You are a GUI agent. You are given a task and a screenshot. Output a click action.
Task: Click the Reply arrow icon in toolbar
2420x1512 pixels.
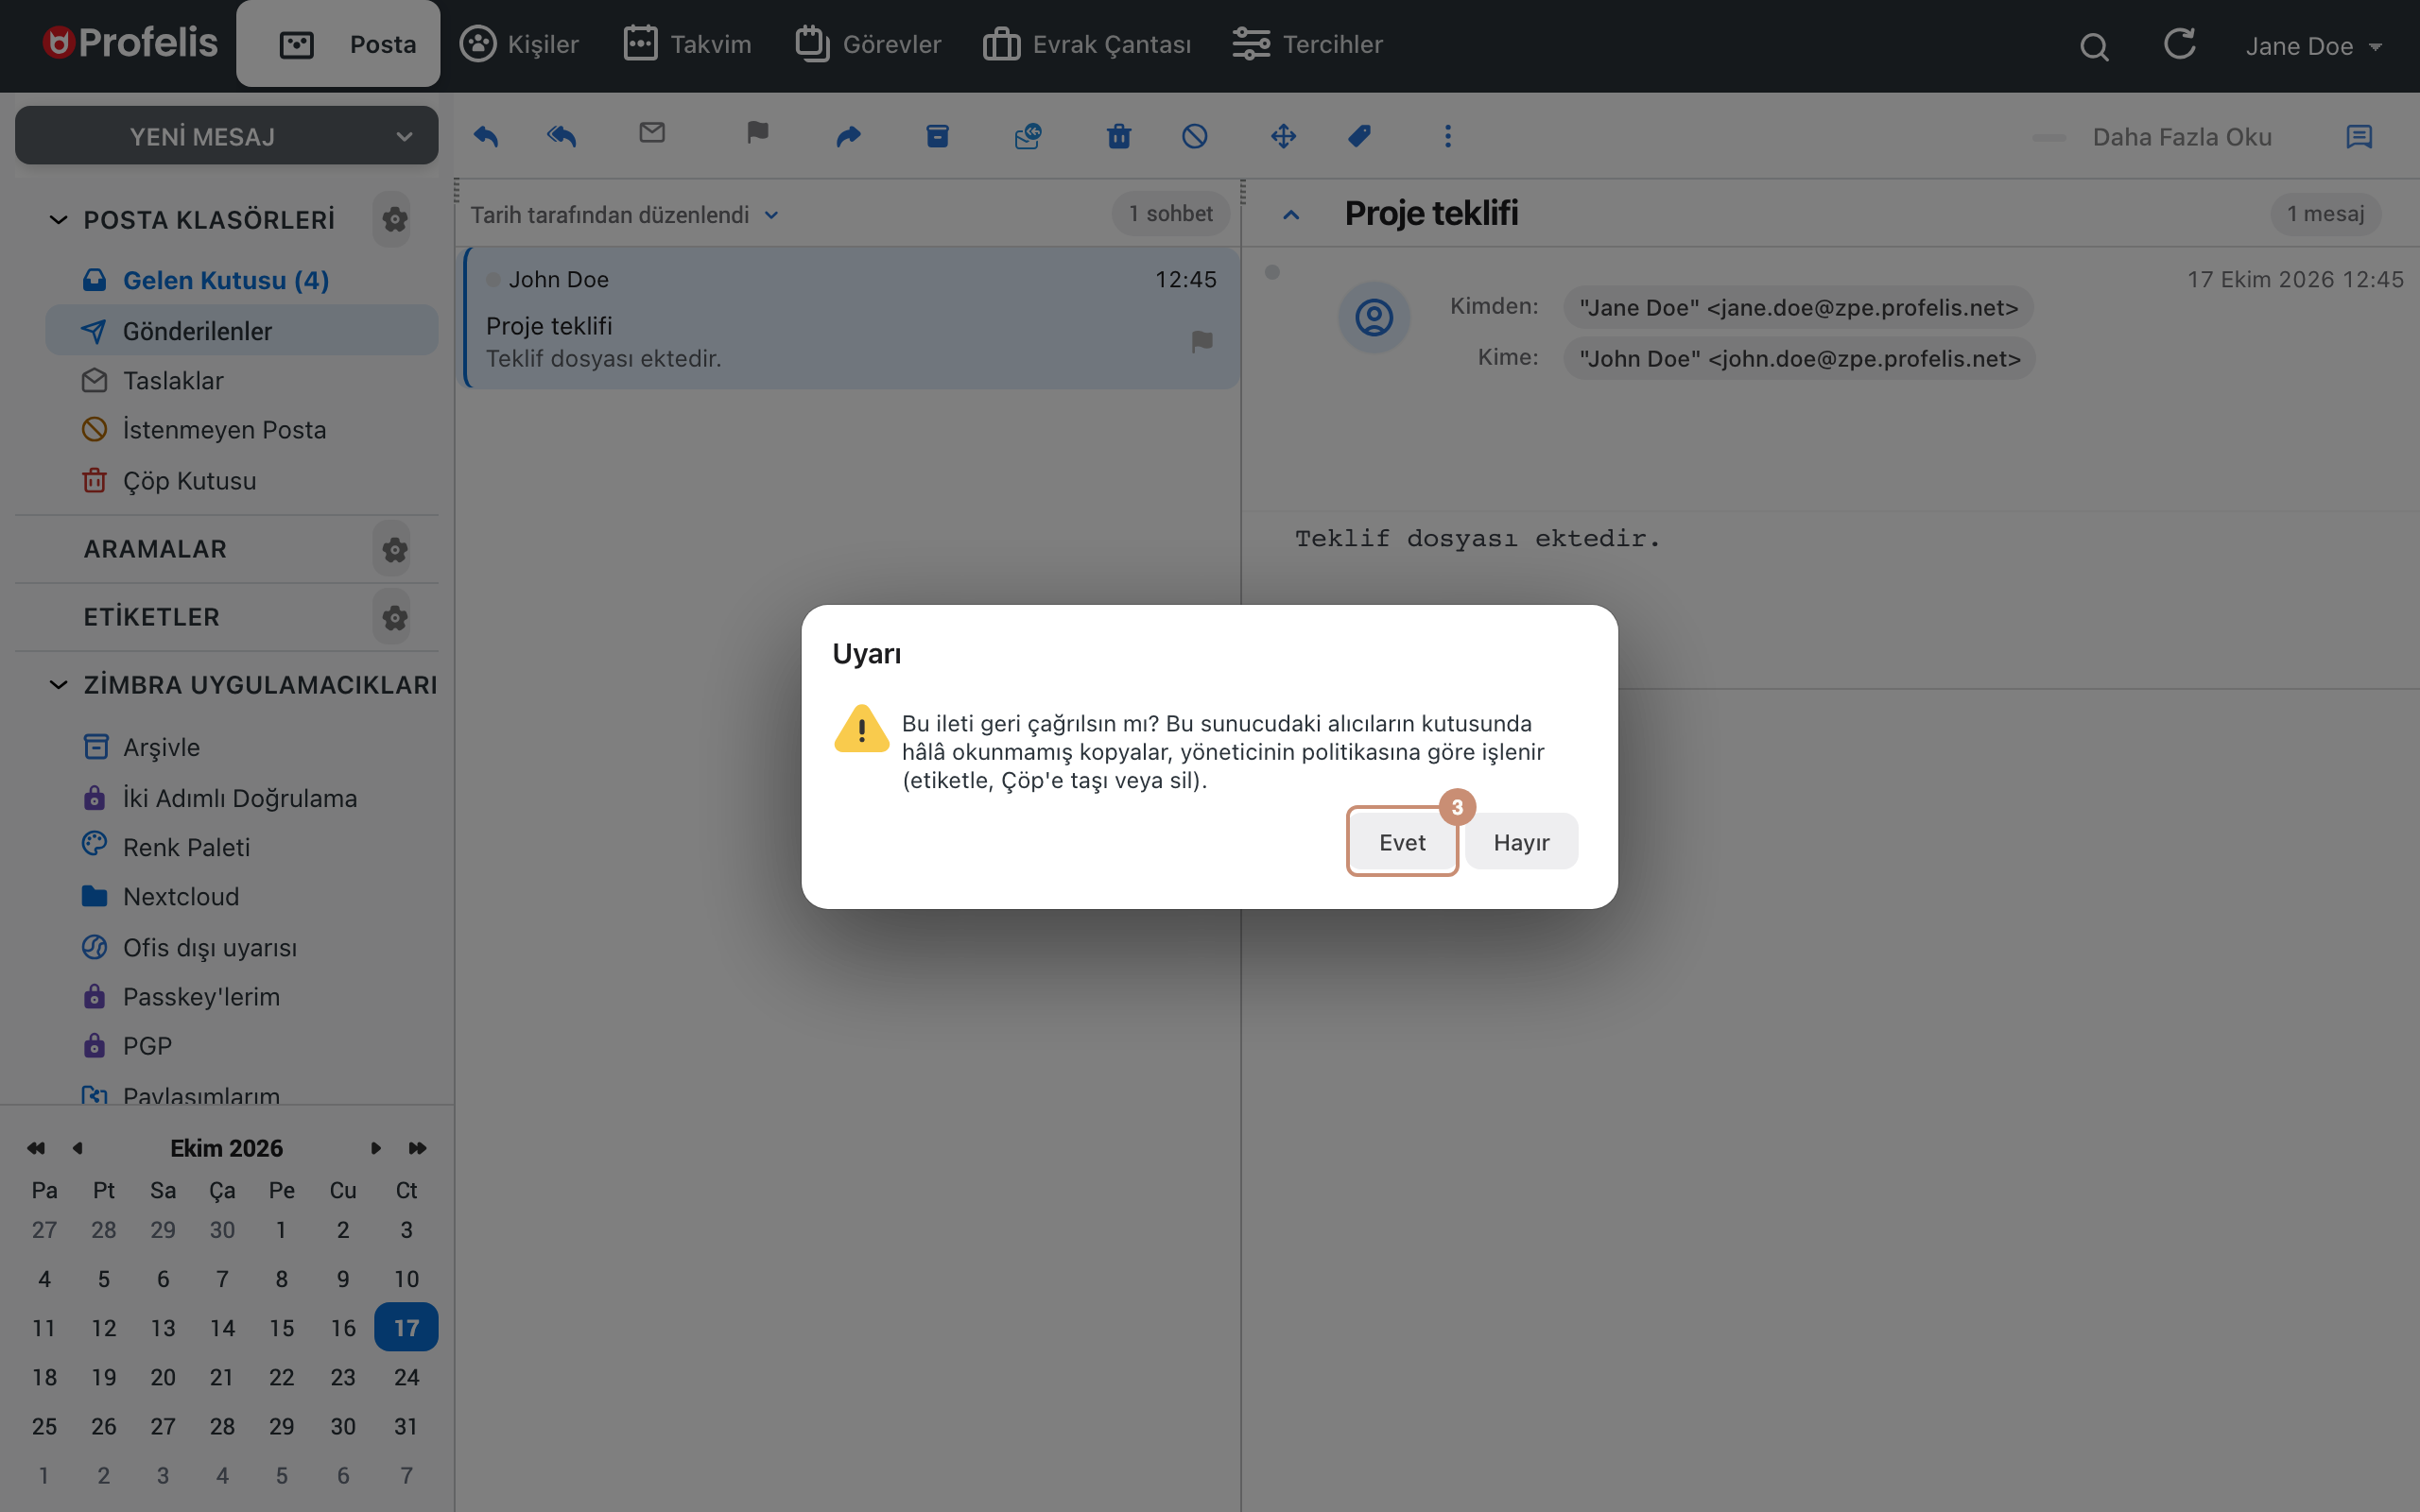point(486,136)
